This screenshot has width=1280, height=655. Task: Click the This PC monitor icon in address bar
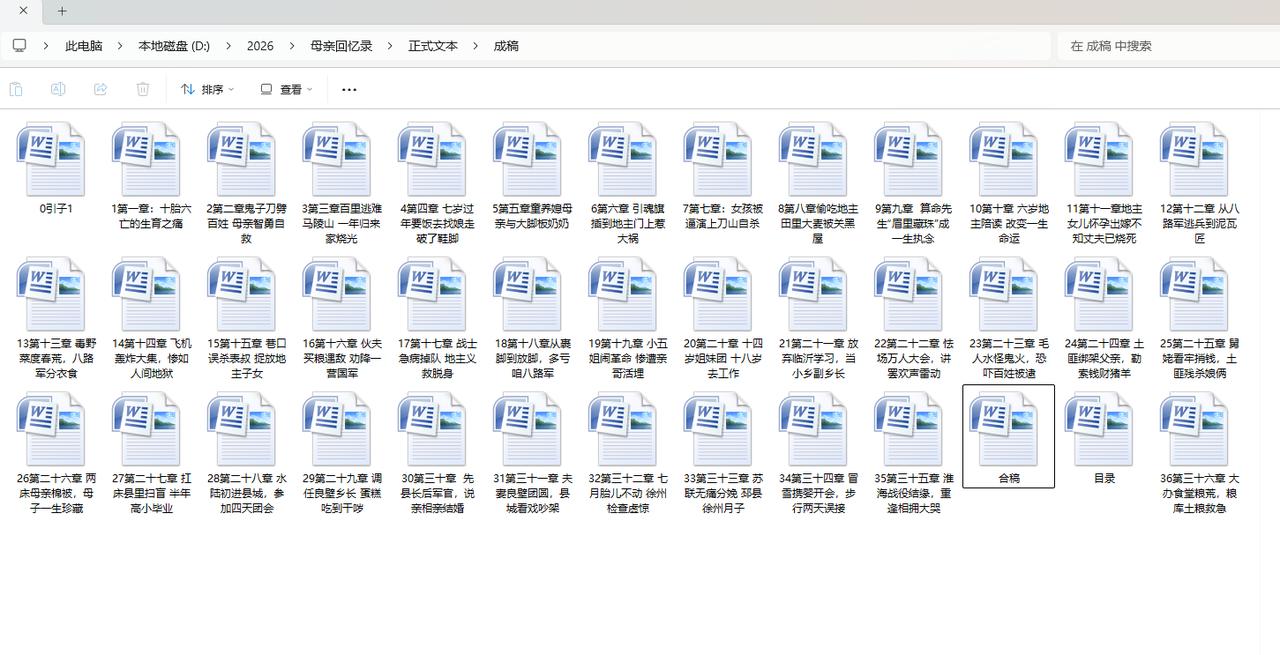coord(19,46)
